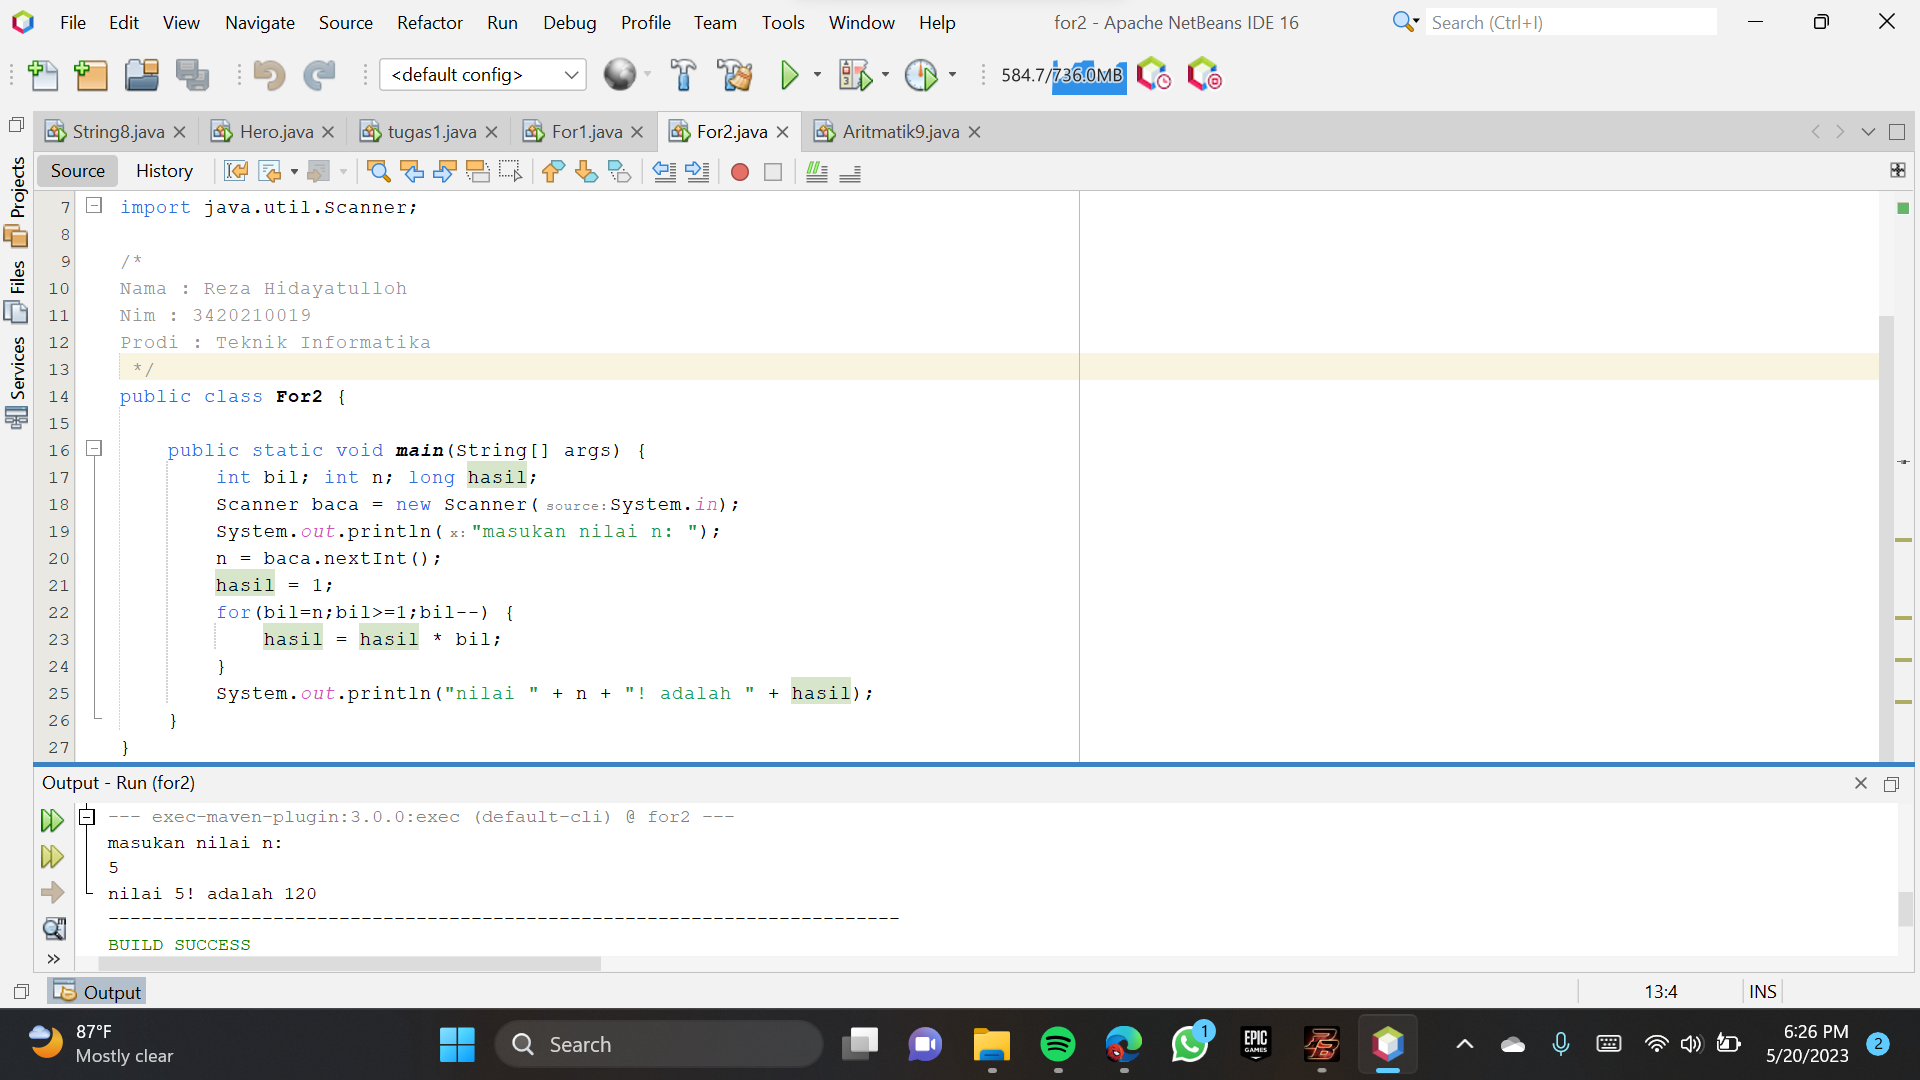Viewport: 1920px width, 1080px height.
Task: Collapse the main method code fold
Action: [x=94, y=449]
